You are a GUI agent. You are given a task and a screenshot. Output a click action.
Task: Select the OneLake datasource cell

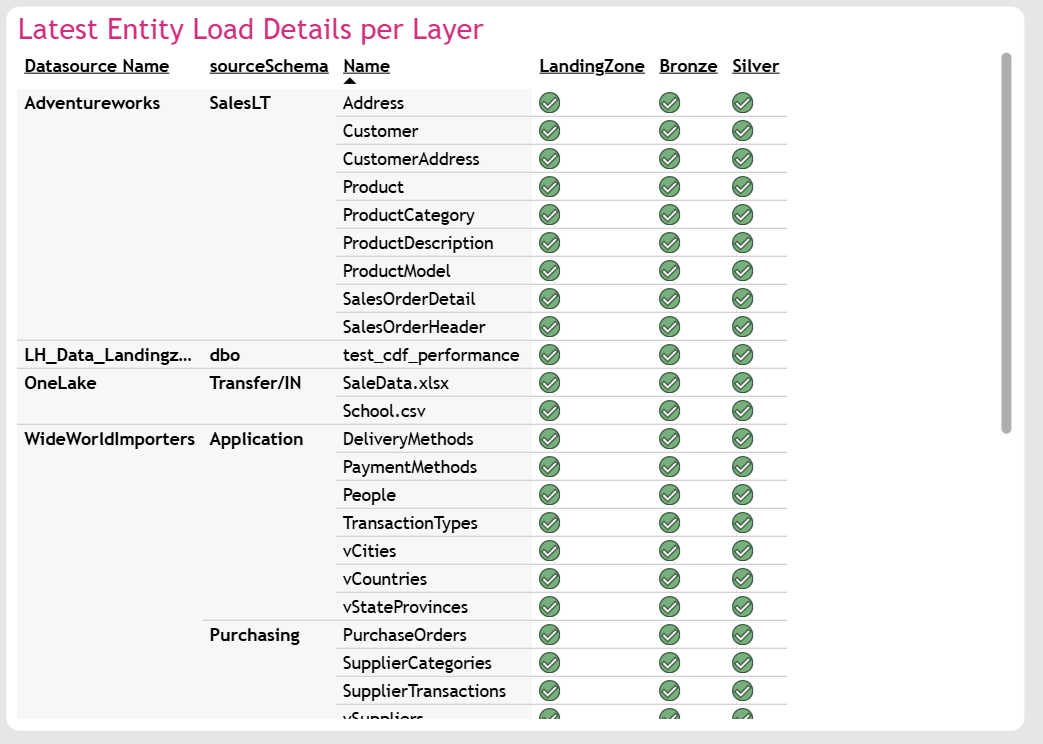click(x=60, y=383)
